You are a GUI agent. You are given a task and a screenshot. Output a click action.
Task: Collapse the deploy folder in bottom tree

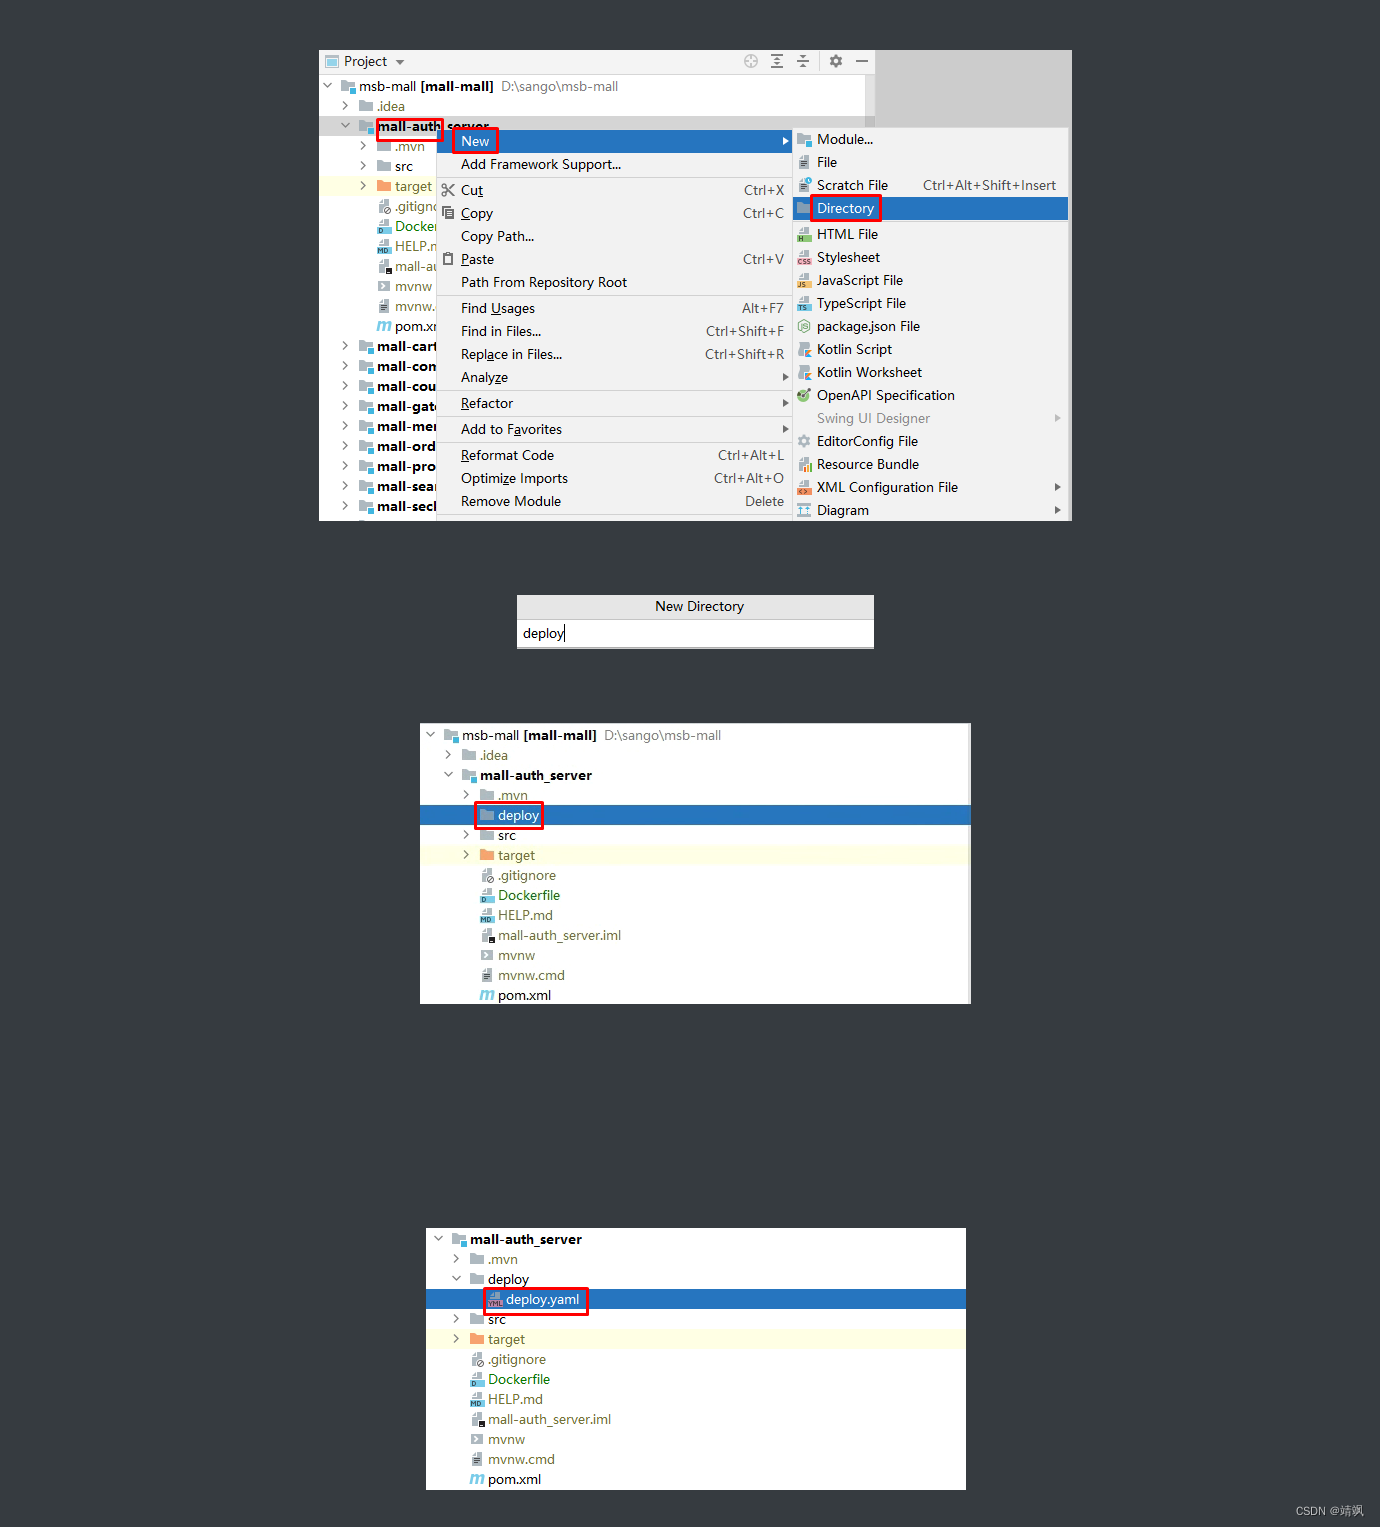[x=457, y=1279]
